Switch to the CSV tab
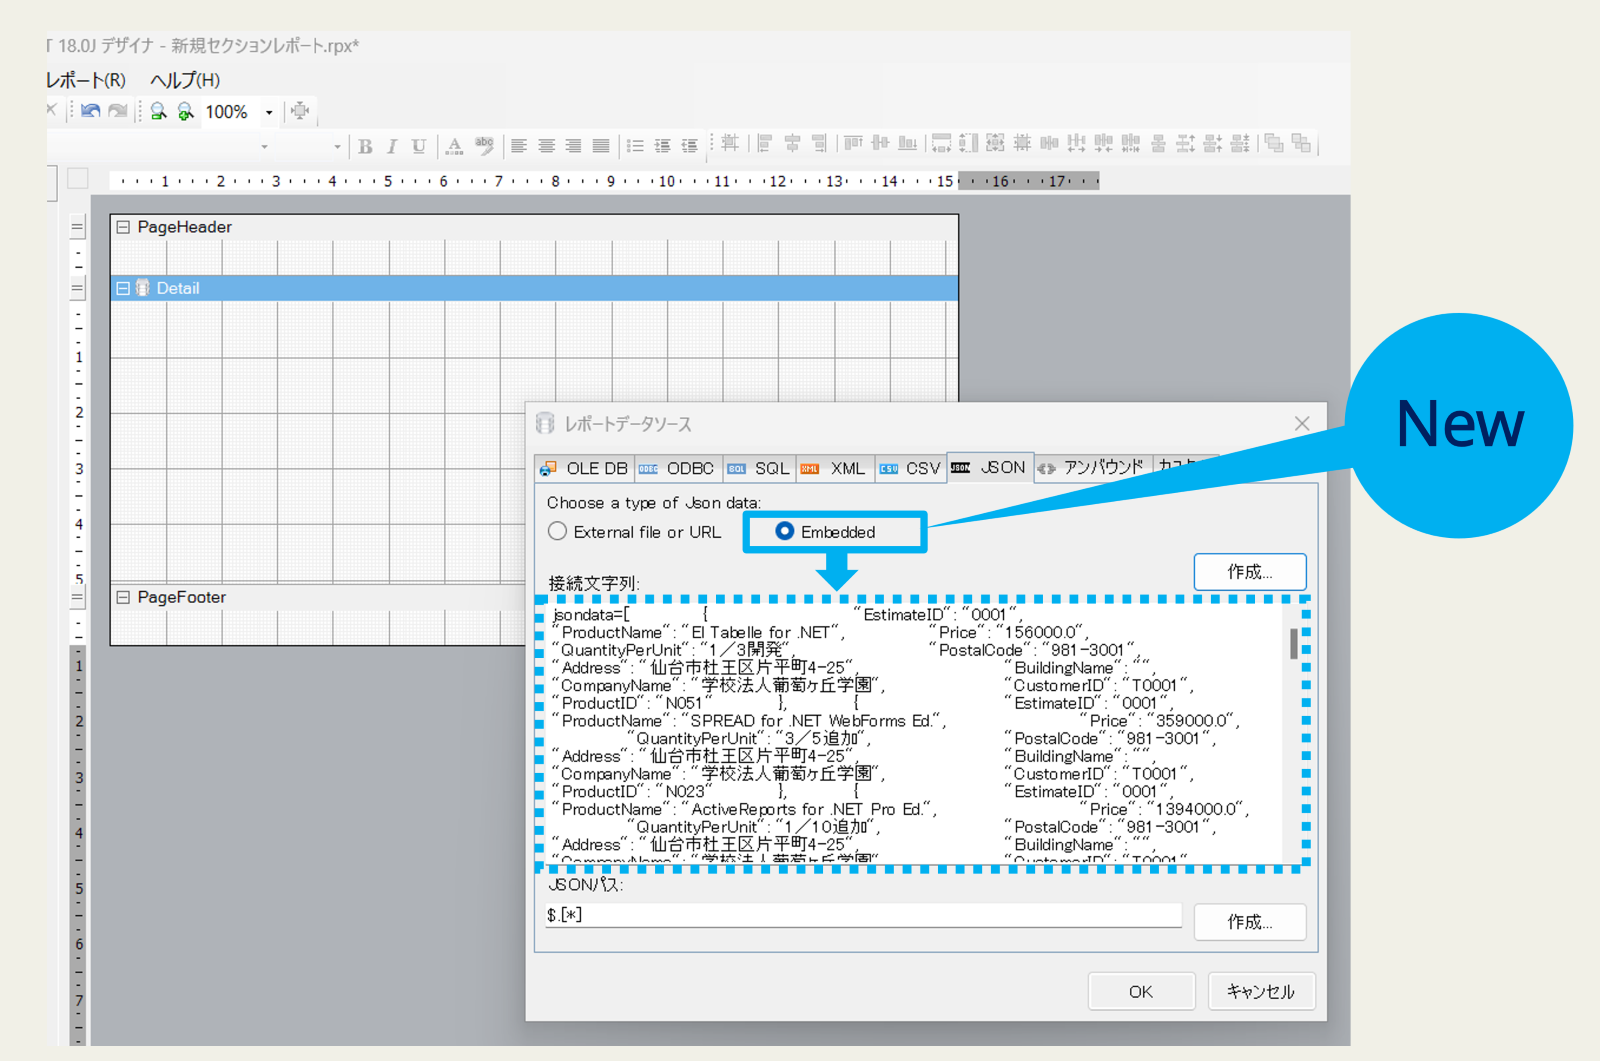This screenshot has height=1061, width=1600. (x=910, y=468)
